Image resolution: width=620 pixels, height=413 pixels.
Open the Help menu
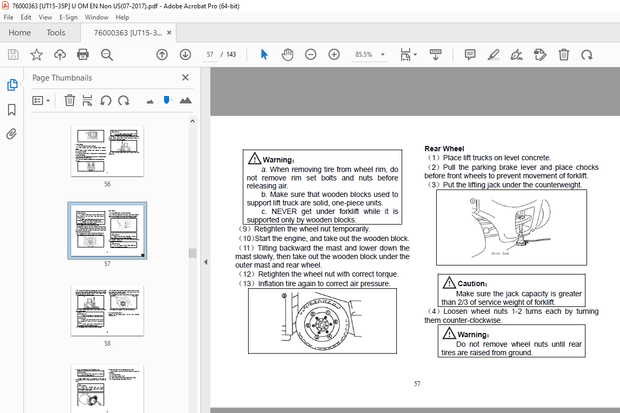122,17
